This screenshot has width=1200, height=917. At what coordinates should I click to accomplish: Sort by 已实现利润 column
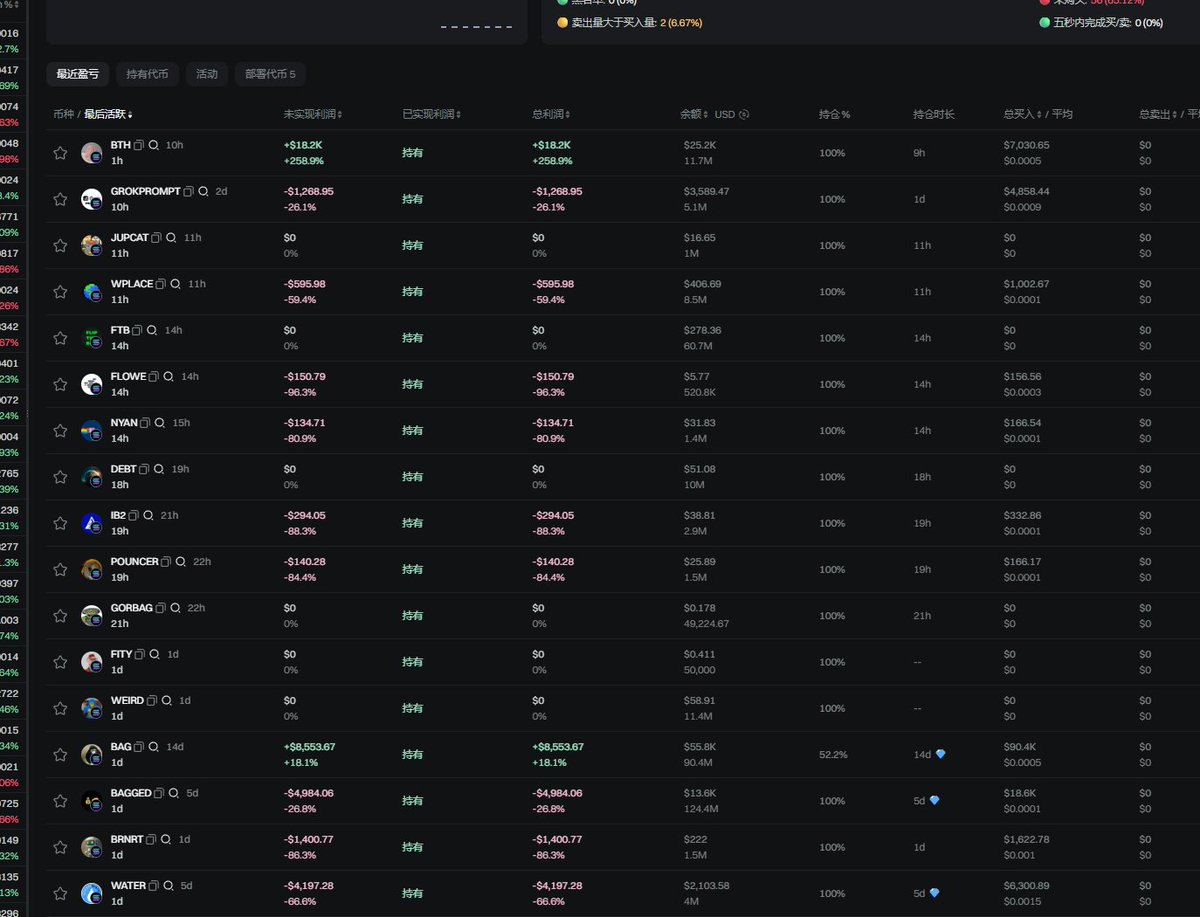pos(431,114)
